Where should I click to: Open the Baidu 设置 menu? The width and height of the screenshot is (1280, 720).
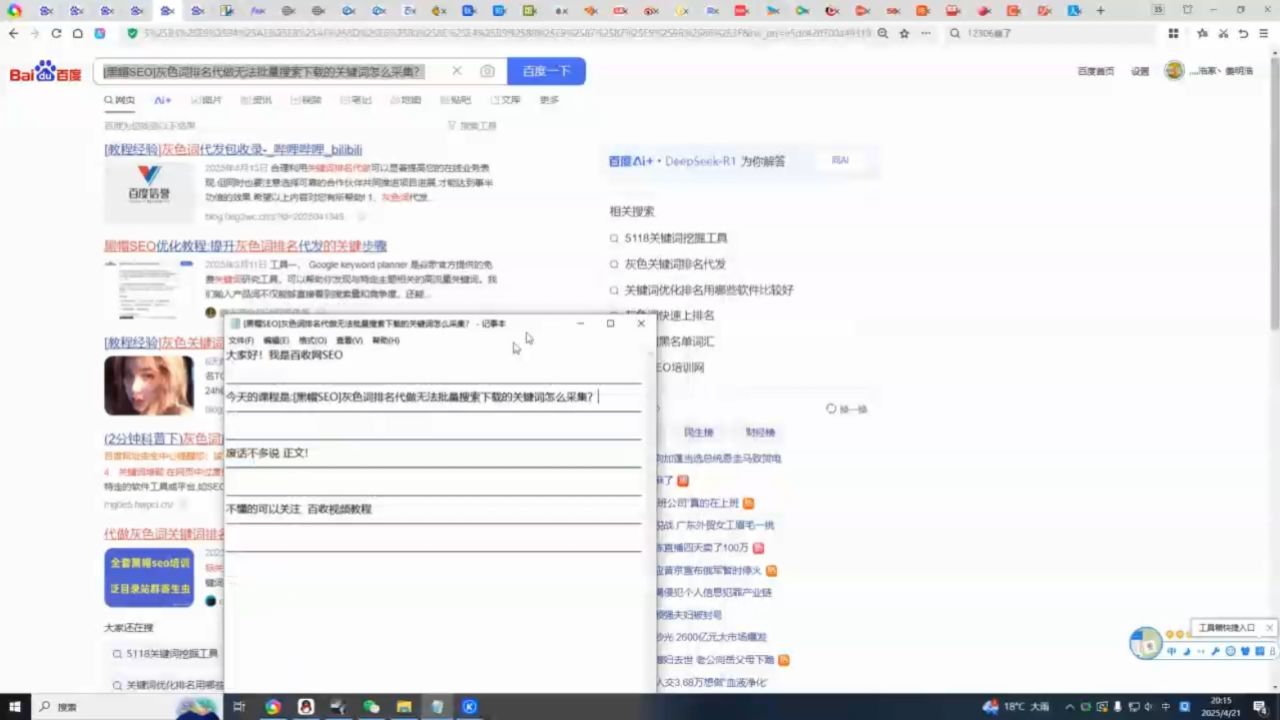click(x=1140, y=71)
